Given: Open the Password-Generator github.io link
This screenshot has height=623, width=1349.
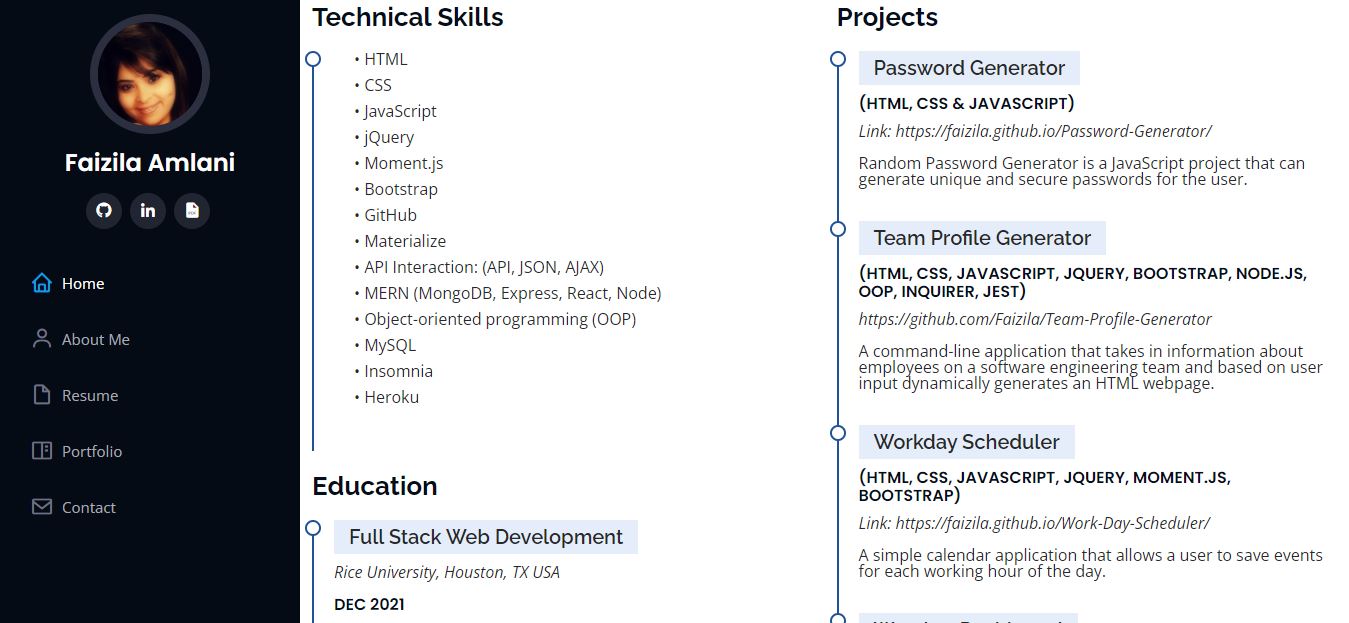Looking at the screenshot, I should point(1054,131).
